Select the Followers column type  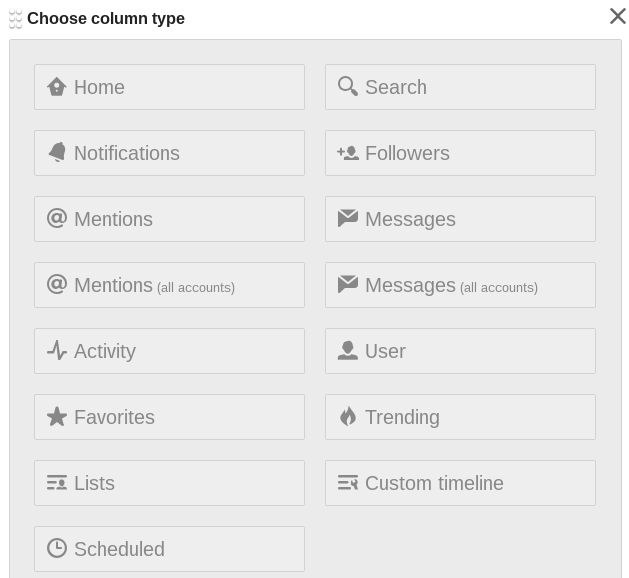click(x=460, y=153)
